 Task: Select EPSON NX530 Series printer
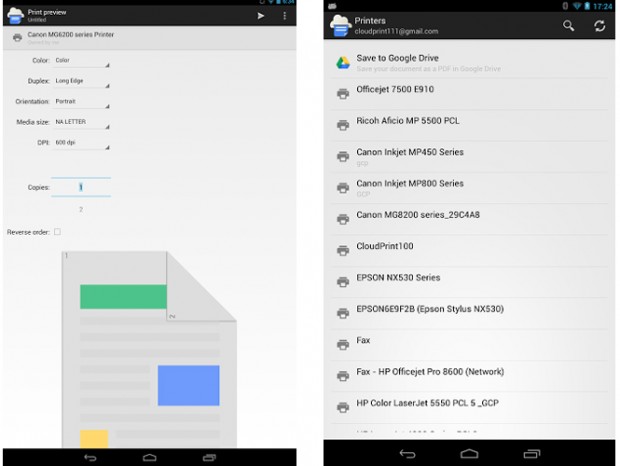[469, 282]
